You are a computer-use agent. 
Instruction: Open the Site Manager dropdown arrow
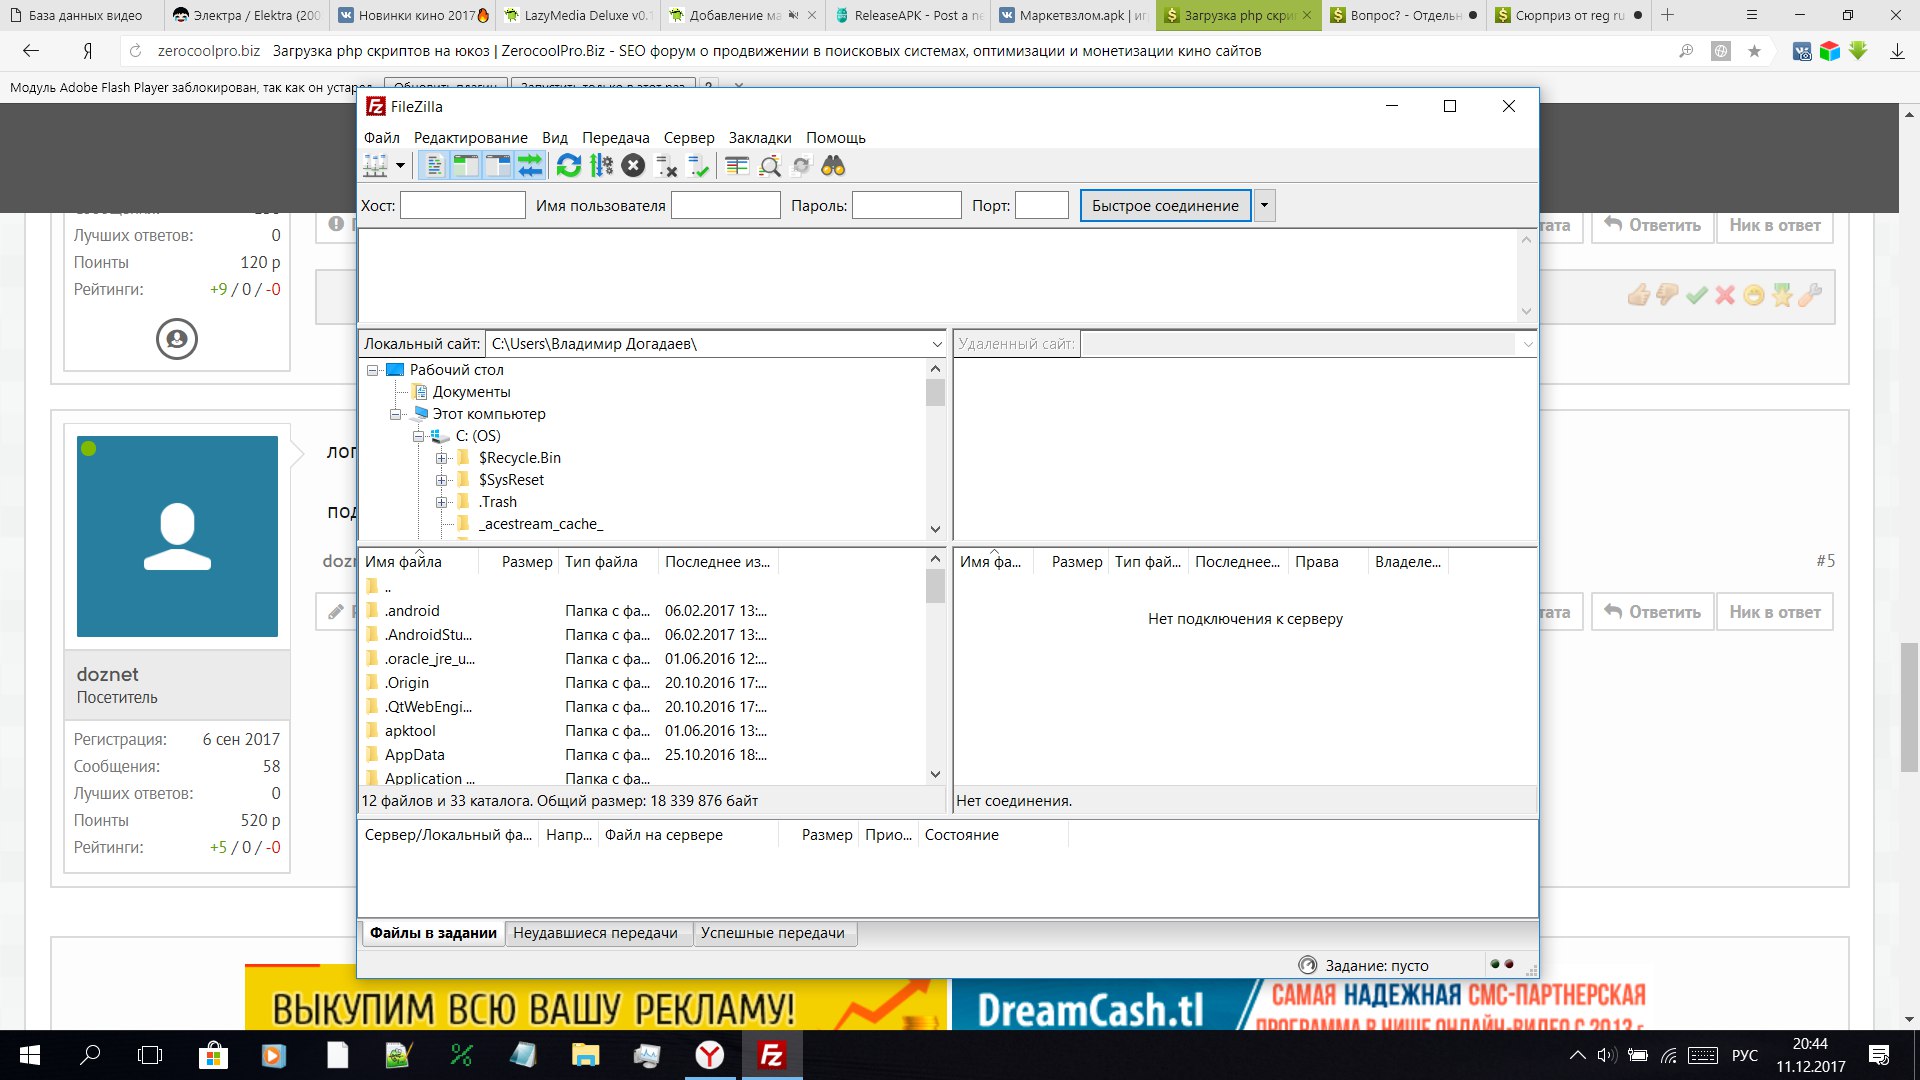pyautogui.click(x=400, y=166)
